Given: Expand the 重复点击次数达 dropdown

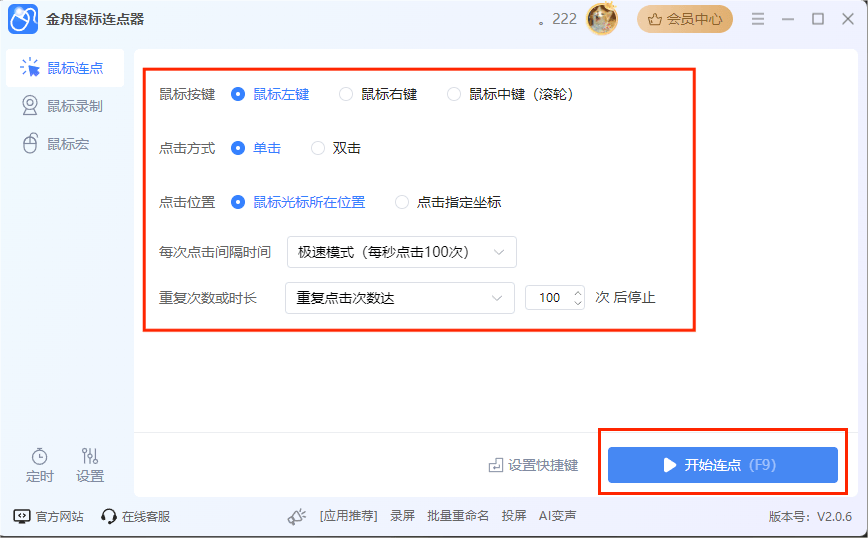Looking at the screenshot, I should (400, 298).
